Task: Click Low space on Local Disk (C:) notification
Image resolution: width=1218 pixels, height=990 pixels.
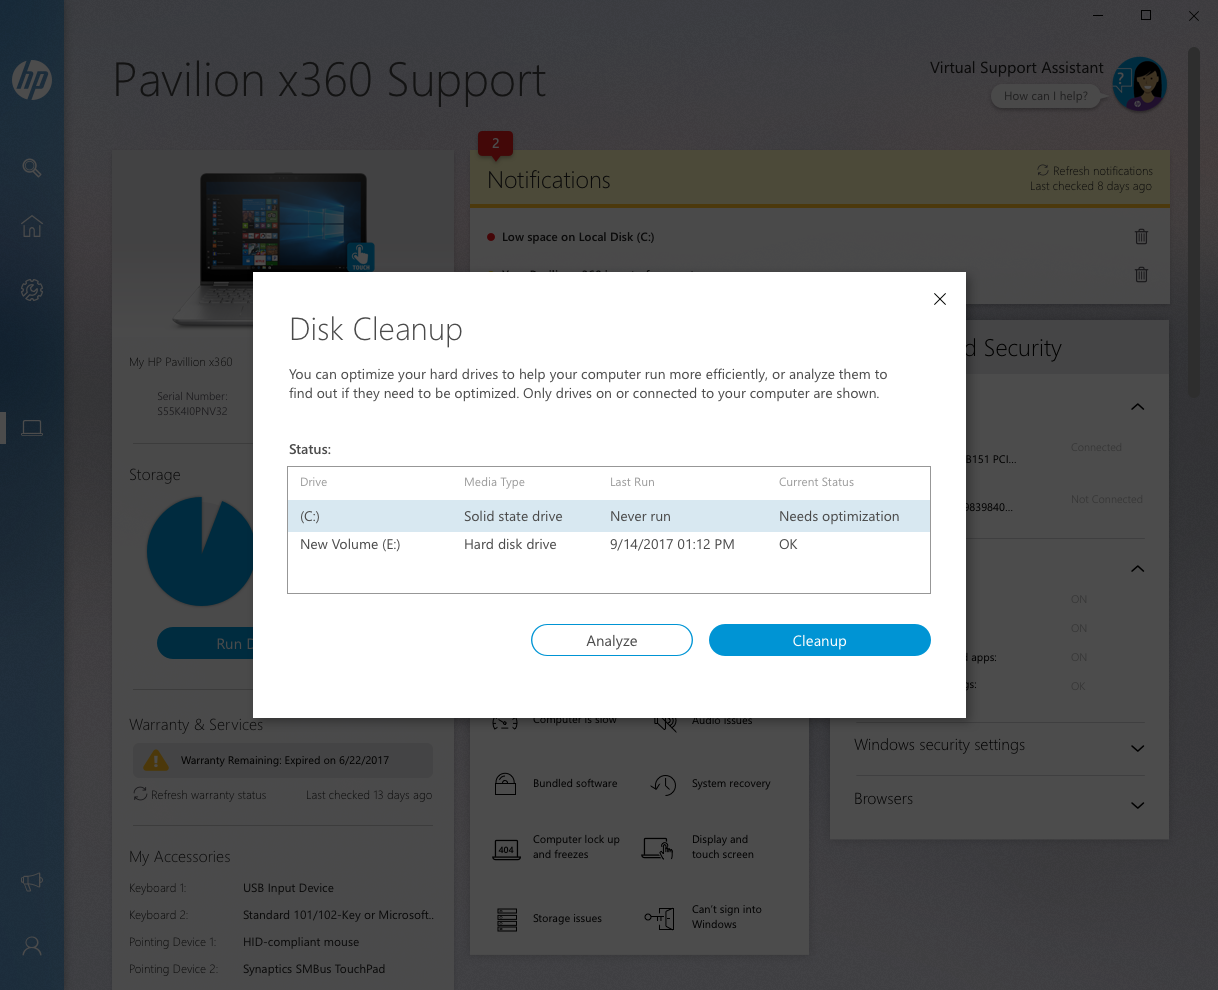Action: click(578, 237)
